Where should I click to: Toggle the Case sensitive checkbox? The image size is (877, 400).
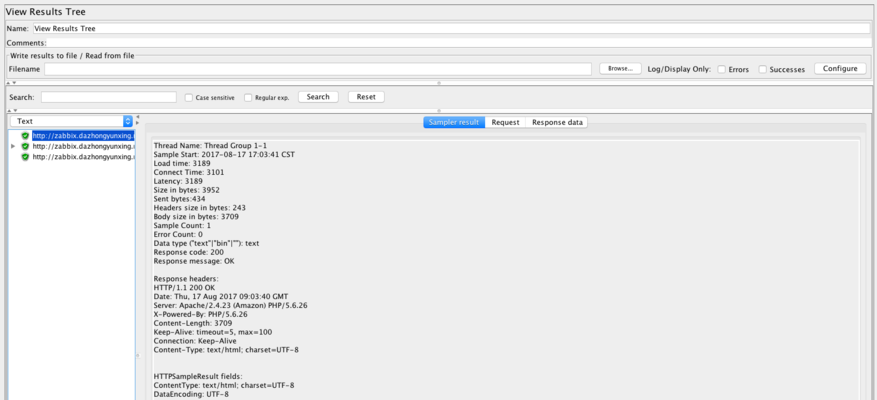(x=189, y=97)
